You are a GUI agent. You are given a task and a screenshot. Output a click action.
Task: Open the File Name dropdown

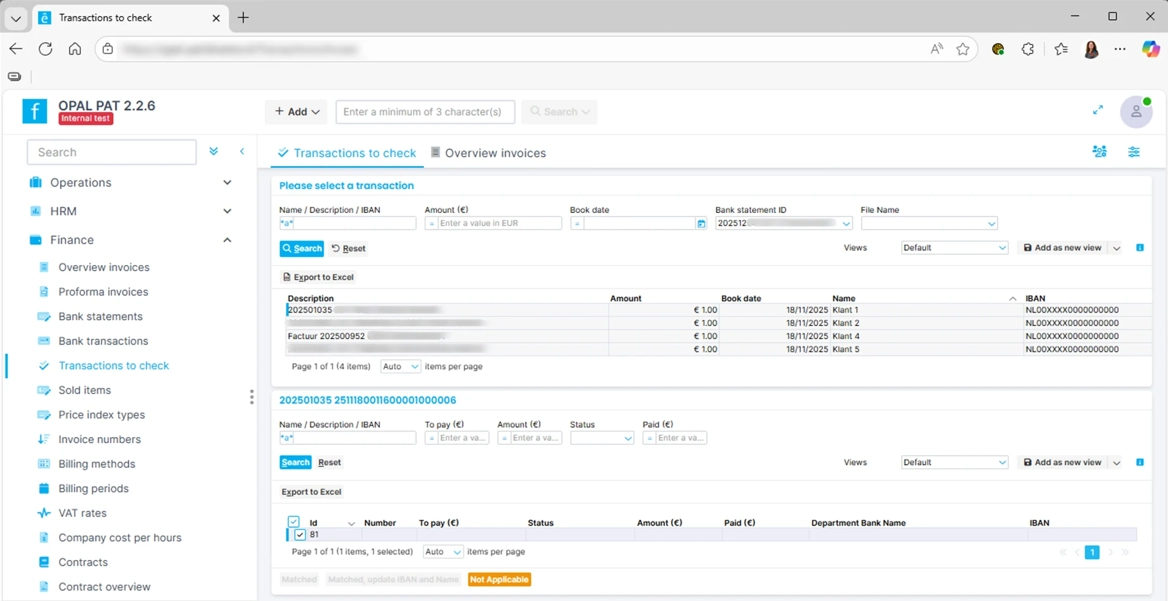tap(991, 224)
